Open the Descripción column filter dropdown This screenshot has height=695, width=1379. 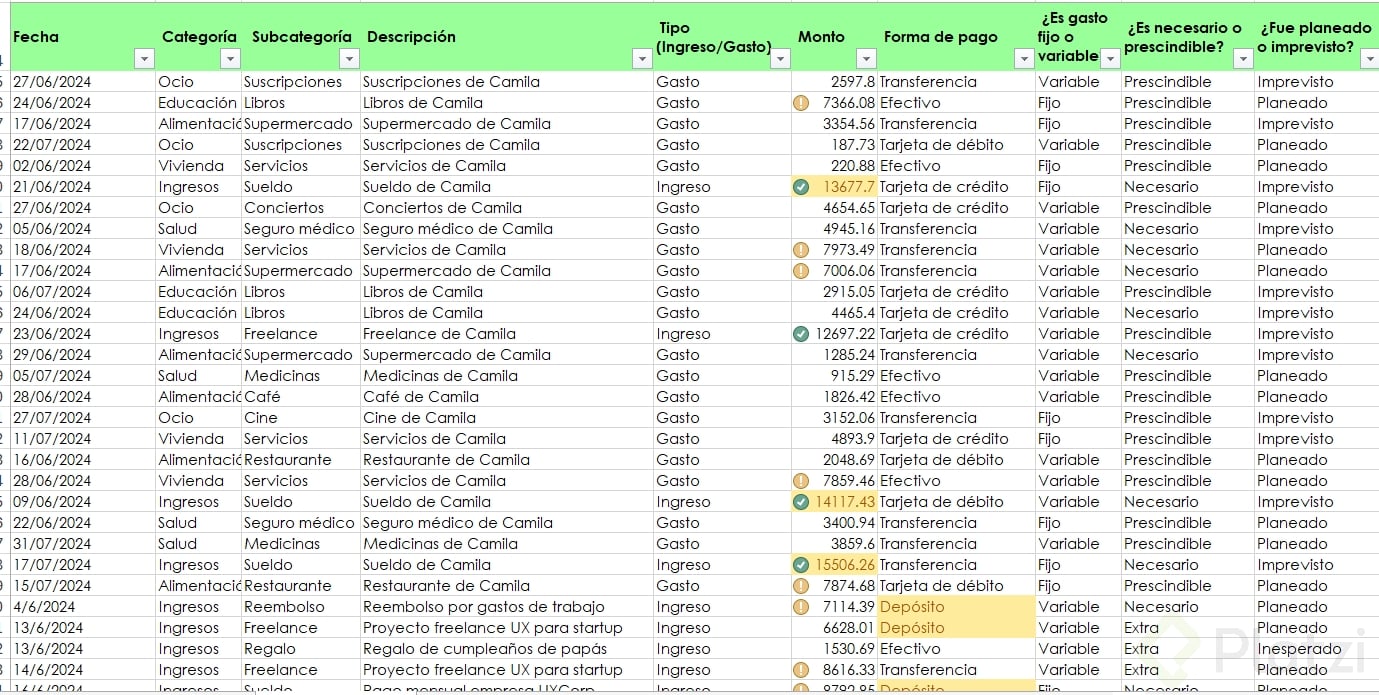click(642, 59)
